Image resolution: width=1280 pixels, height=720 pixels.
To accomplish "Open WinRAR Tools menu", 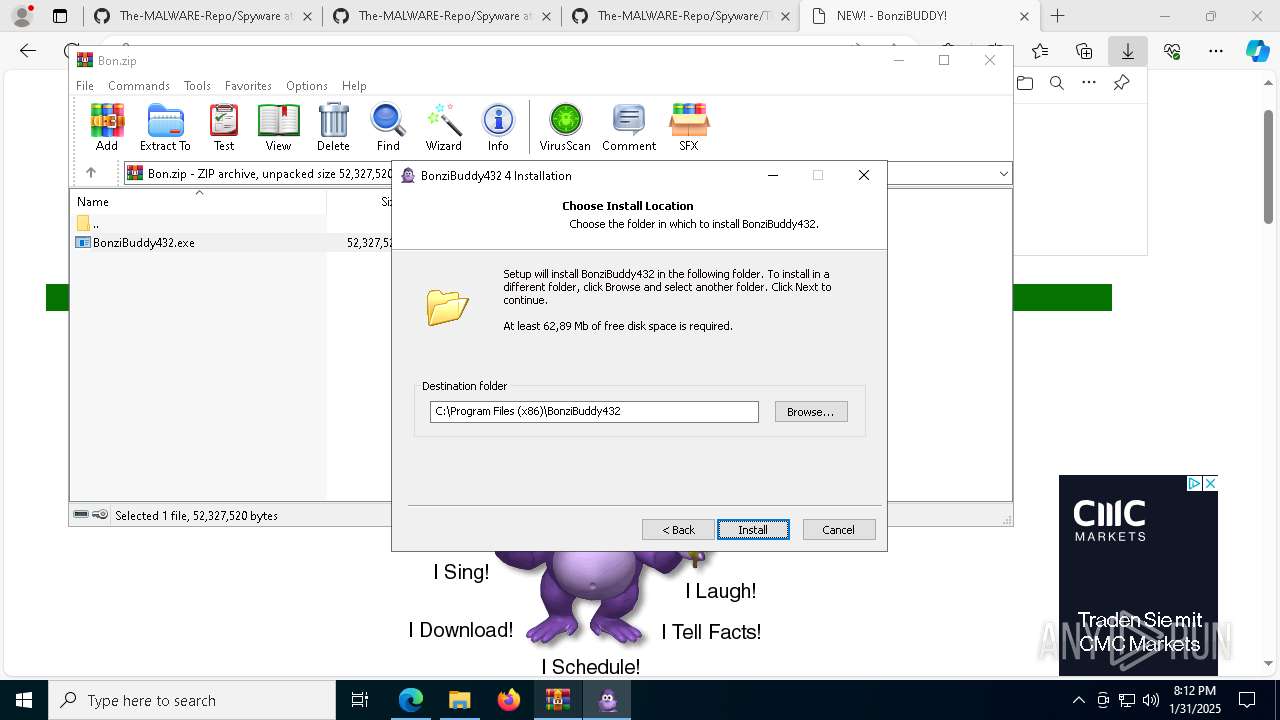I will pyautogui.click(x=197, y=86).
